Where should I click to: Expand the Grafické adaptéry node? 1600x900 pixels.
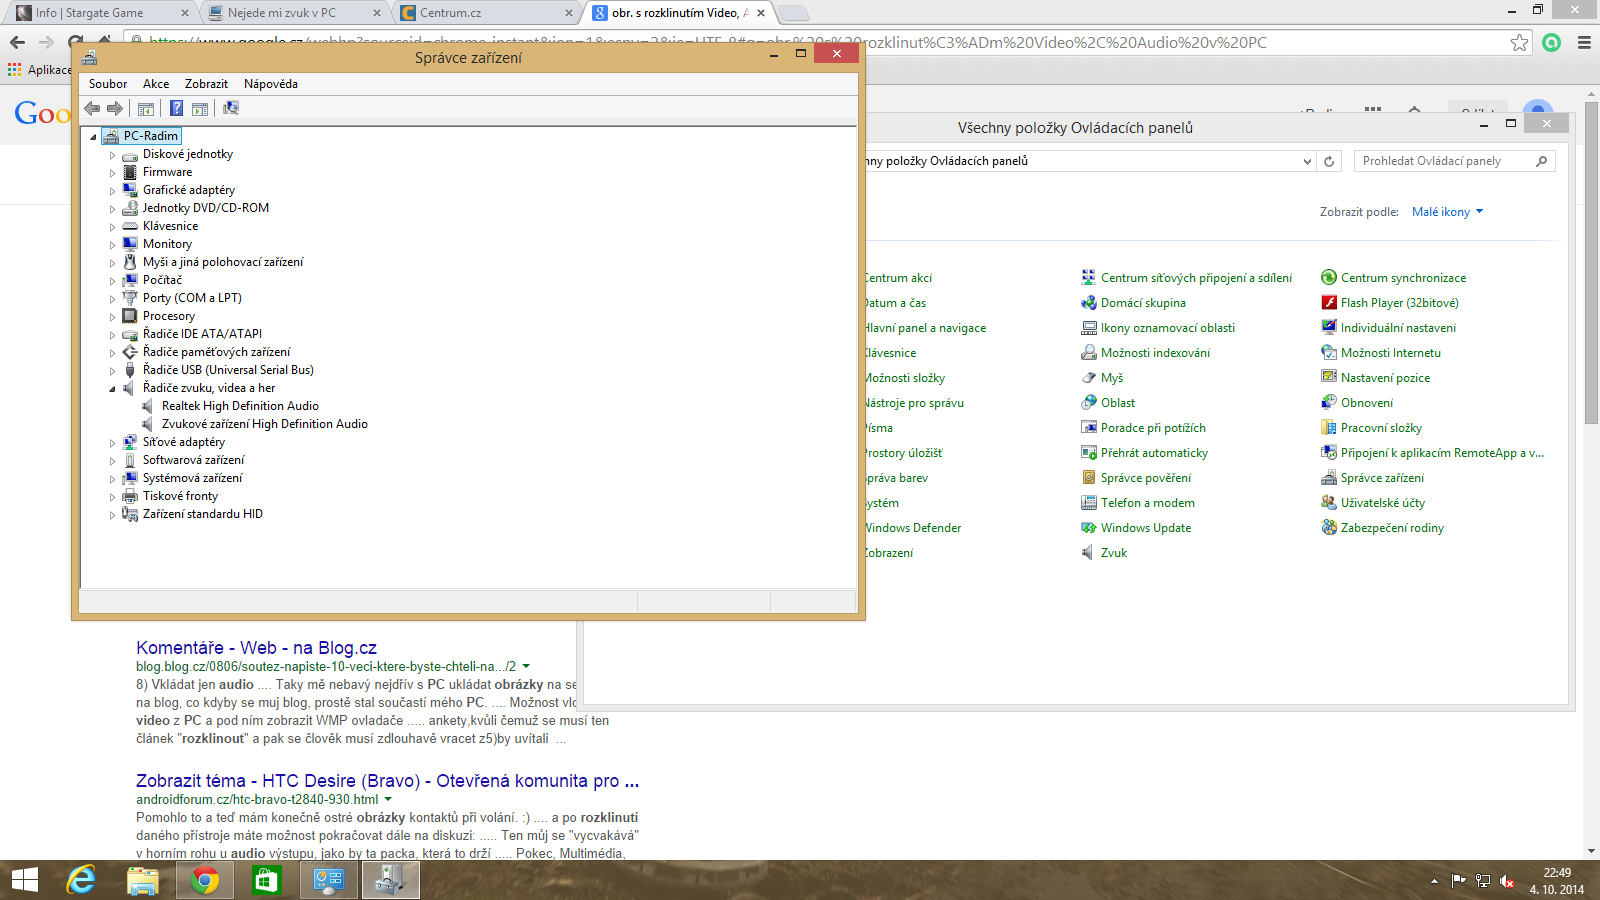[112, 191]
